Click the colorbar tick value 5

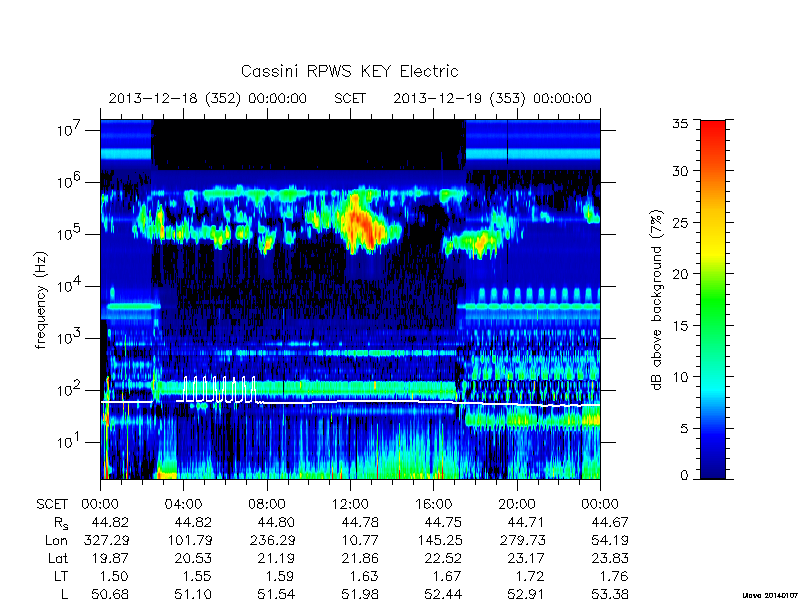tap(684, 429)
